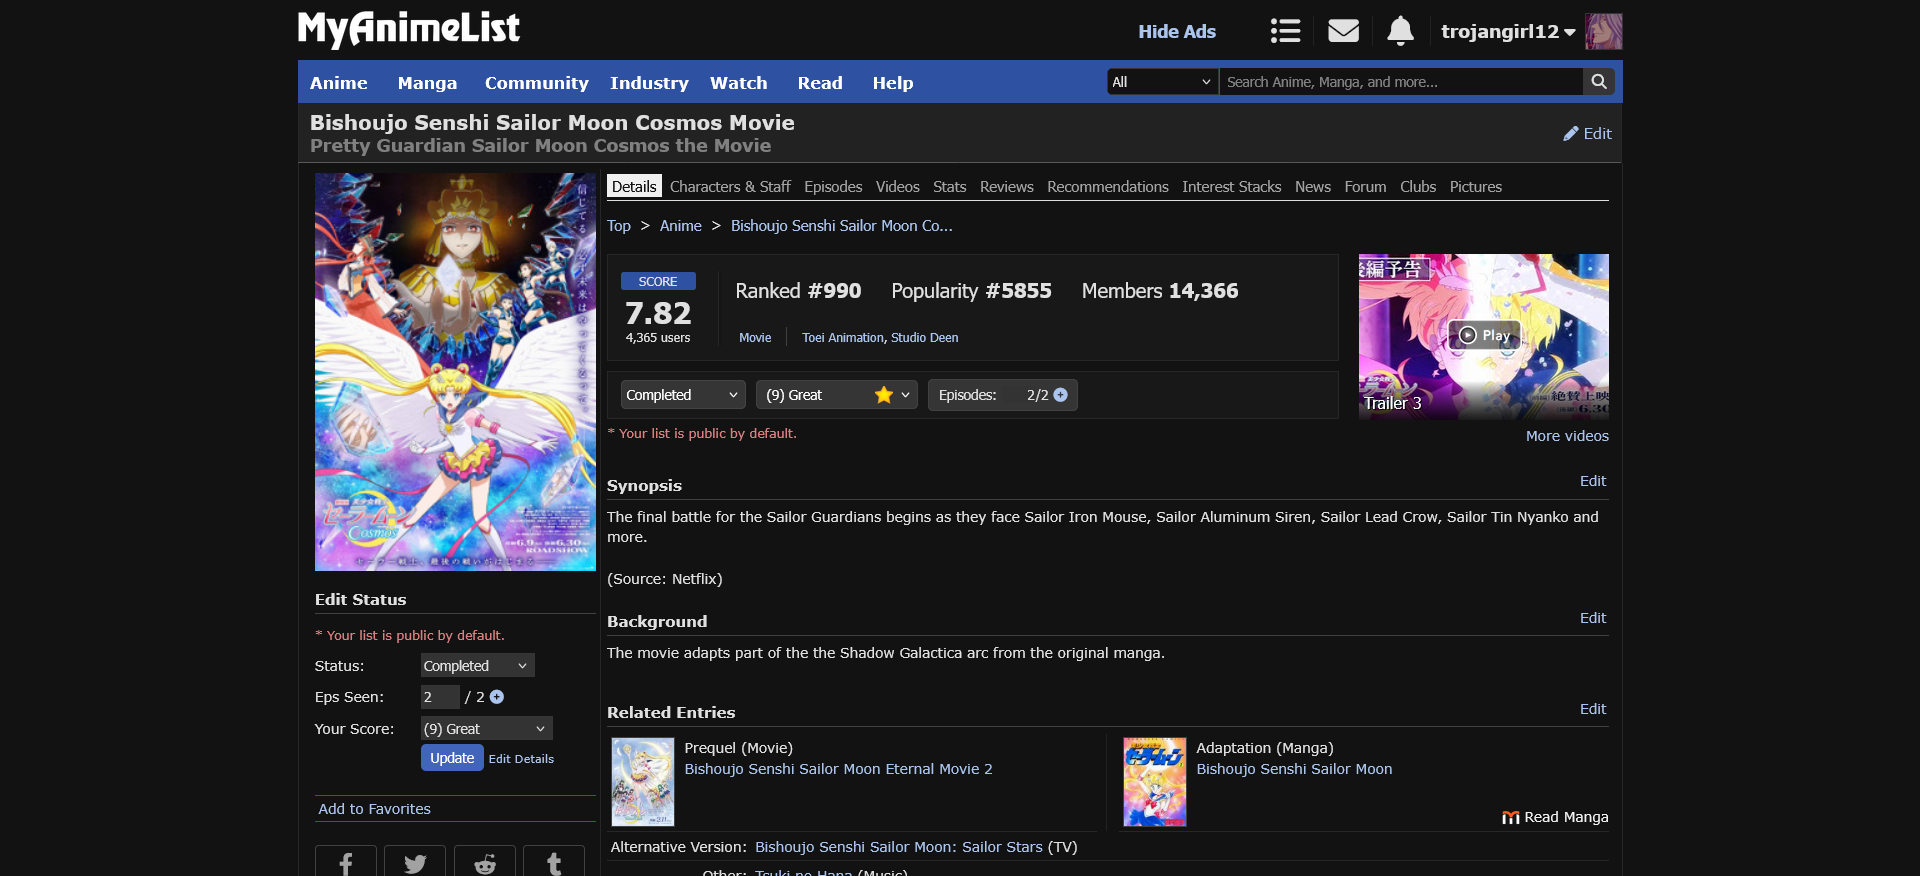Expand the All search category dropdown
1920x876 pixels.
click(x=1162, y=82)
